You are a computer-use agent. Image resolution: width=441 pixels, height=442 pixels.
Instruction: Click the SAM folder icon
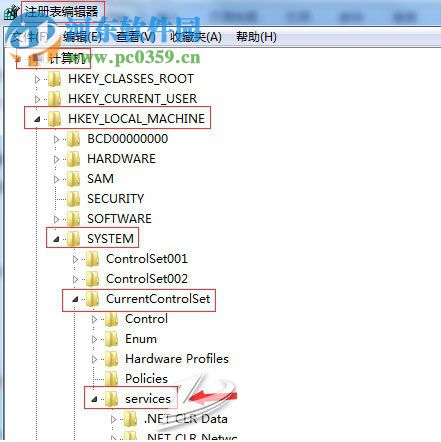click(73, 179)
